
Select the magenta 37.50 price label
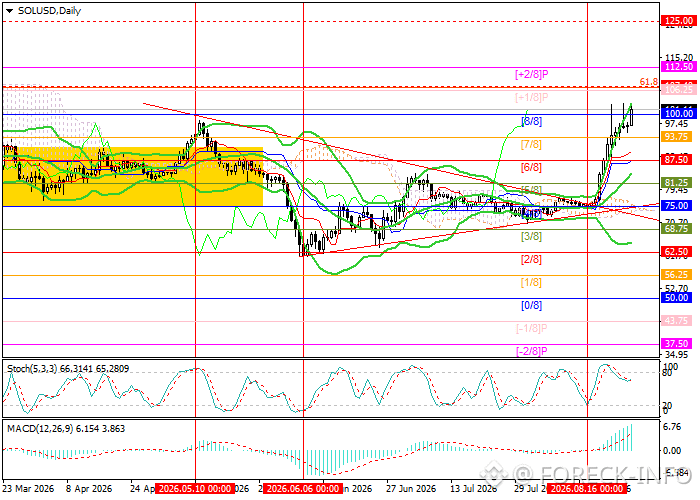[x=677, y=344]
